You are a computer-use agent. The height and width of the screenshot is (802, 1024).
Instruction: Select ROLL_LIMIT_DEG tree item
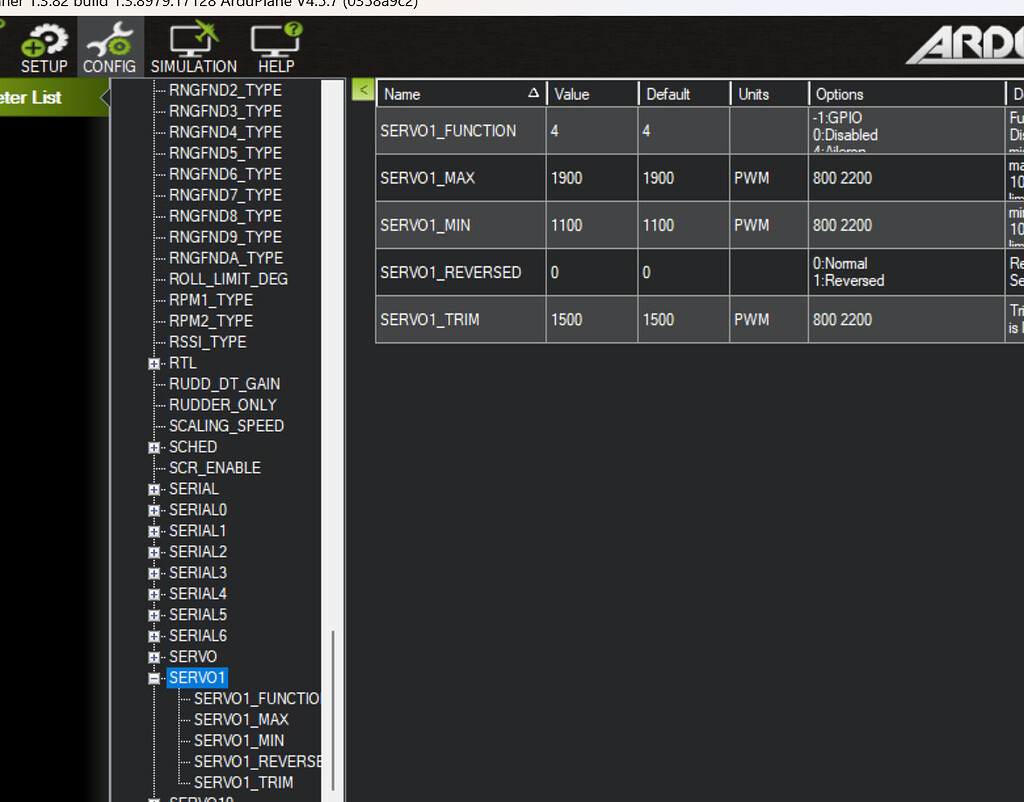pos(228,279)
